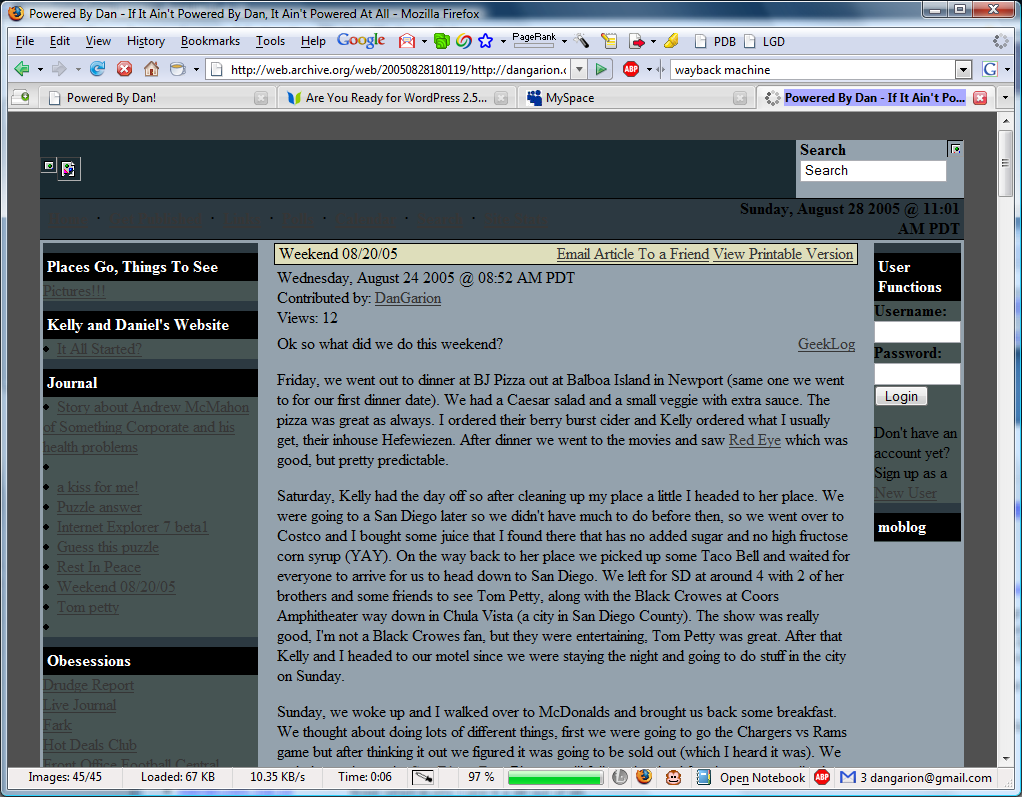This screenshot has width=1022, height=797.
Task: Open Gmail notifier in status bar
Action: [x=848, y=777]
